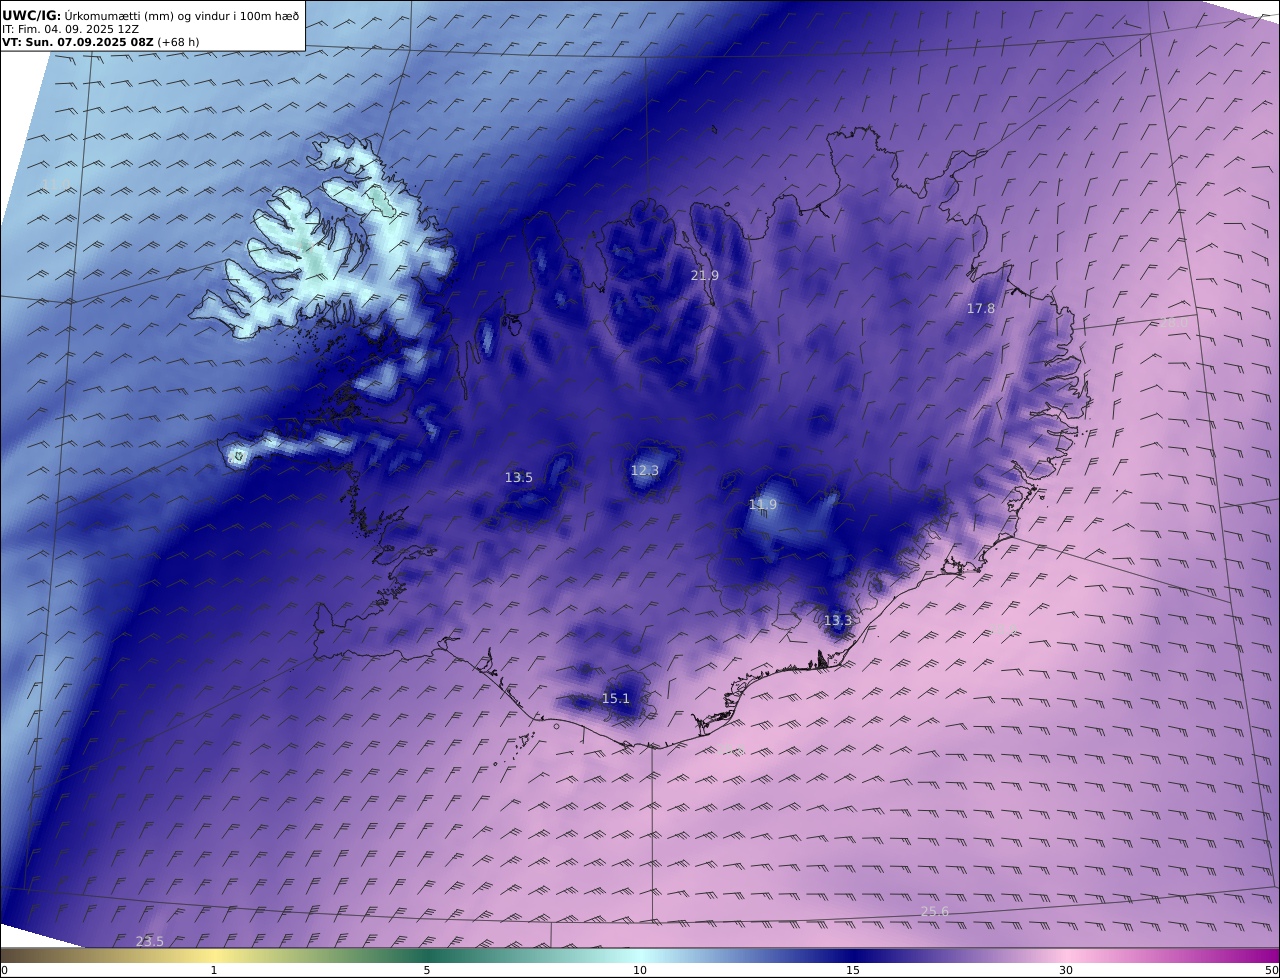Image resolution: width=1280 pixels, height=978 pixels.
Task: Click the 17.8 value label on the map
Action: click(981, 309)
